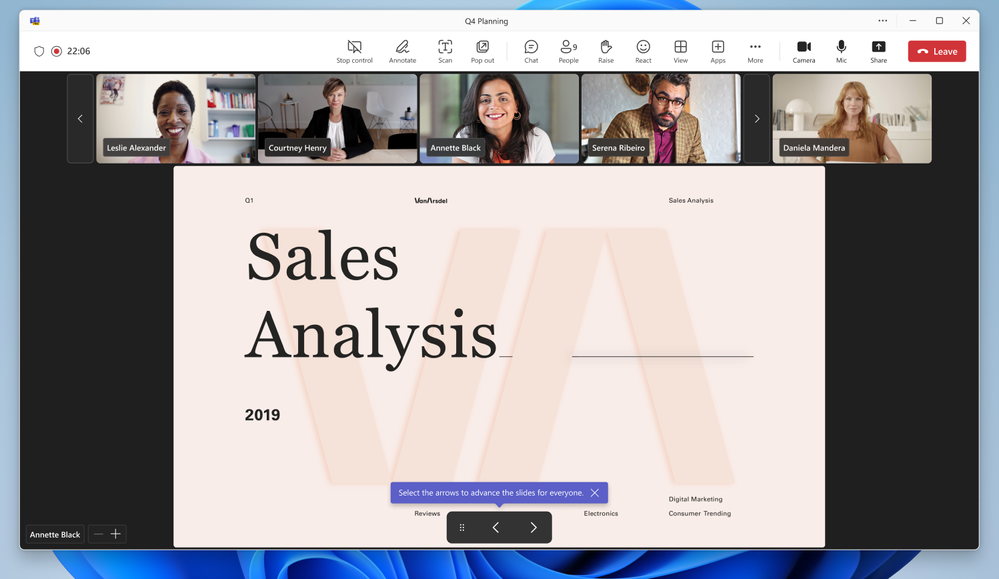
Task: Click the Digital Marketing text on slide
Action: [695, 499]
